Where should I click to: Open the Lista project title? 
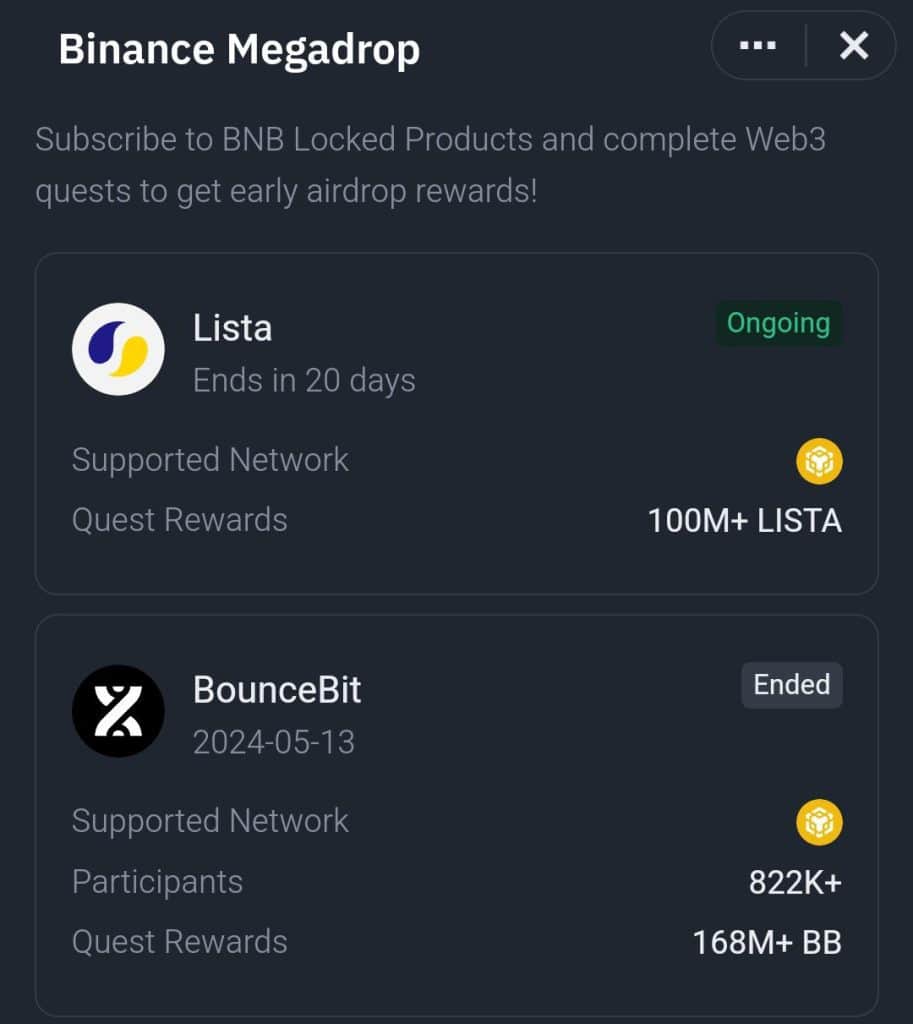coord(232,328)
